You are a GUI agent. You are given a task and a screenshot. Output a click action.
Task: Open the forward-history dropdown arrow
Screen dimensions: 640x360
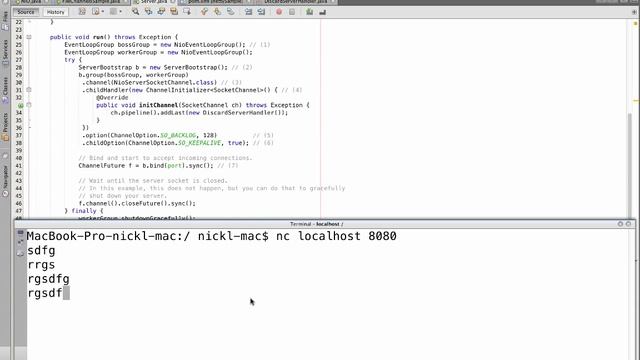(x=120, y=12)
